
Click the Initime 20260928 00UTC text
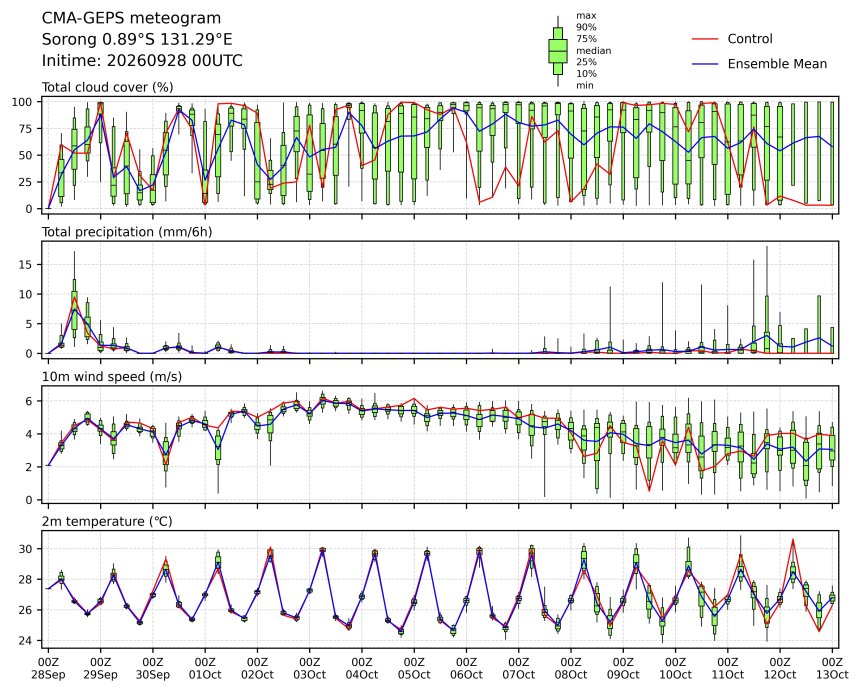142,60
